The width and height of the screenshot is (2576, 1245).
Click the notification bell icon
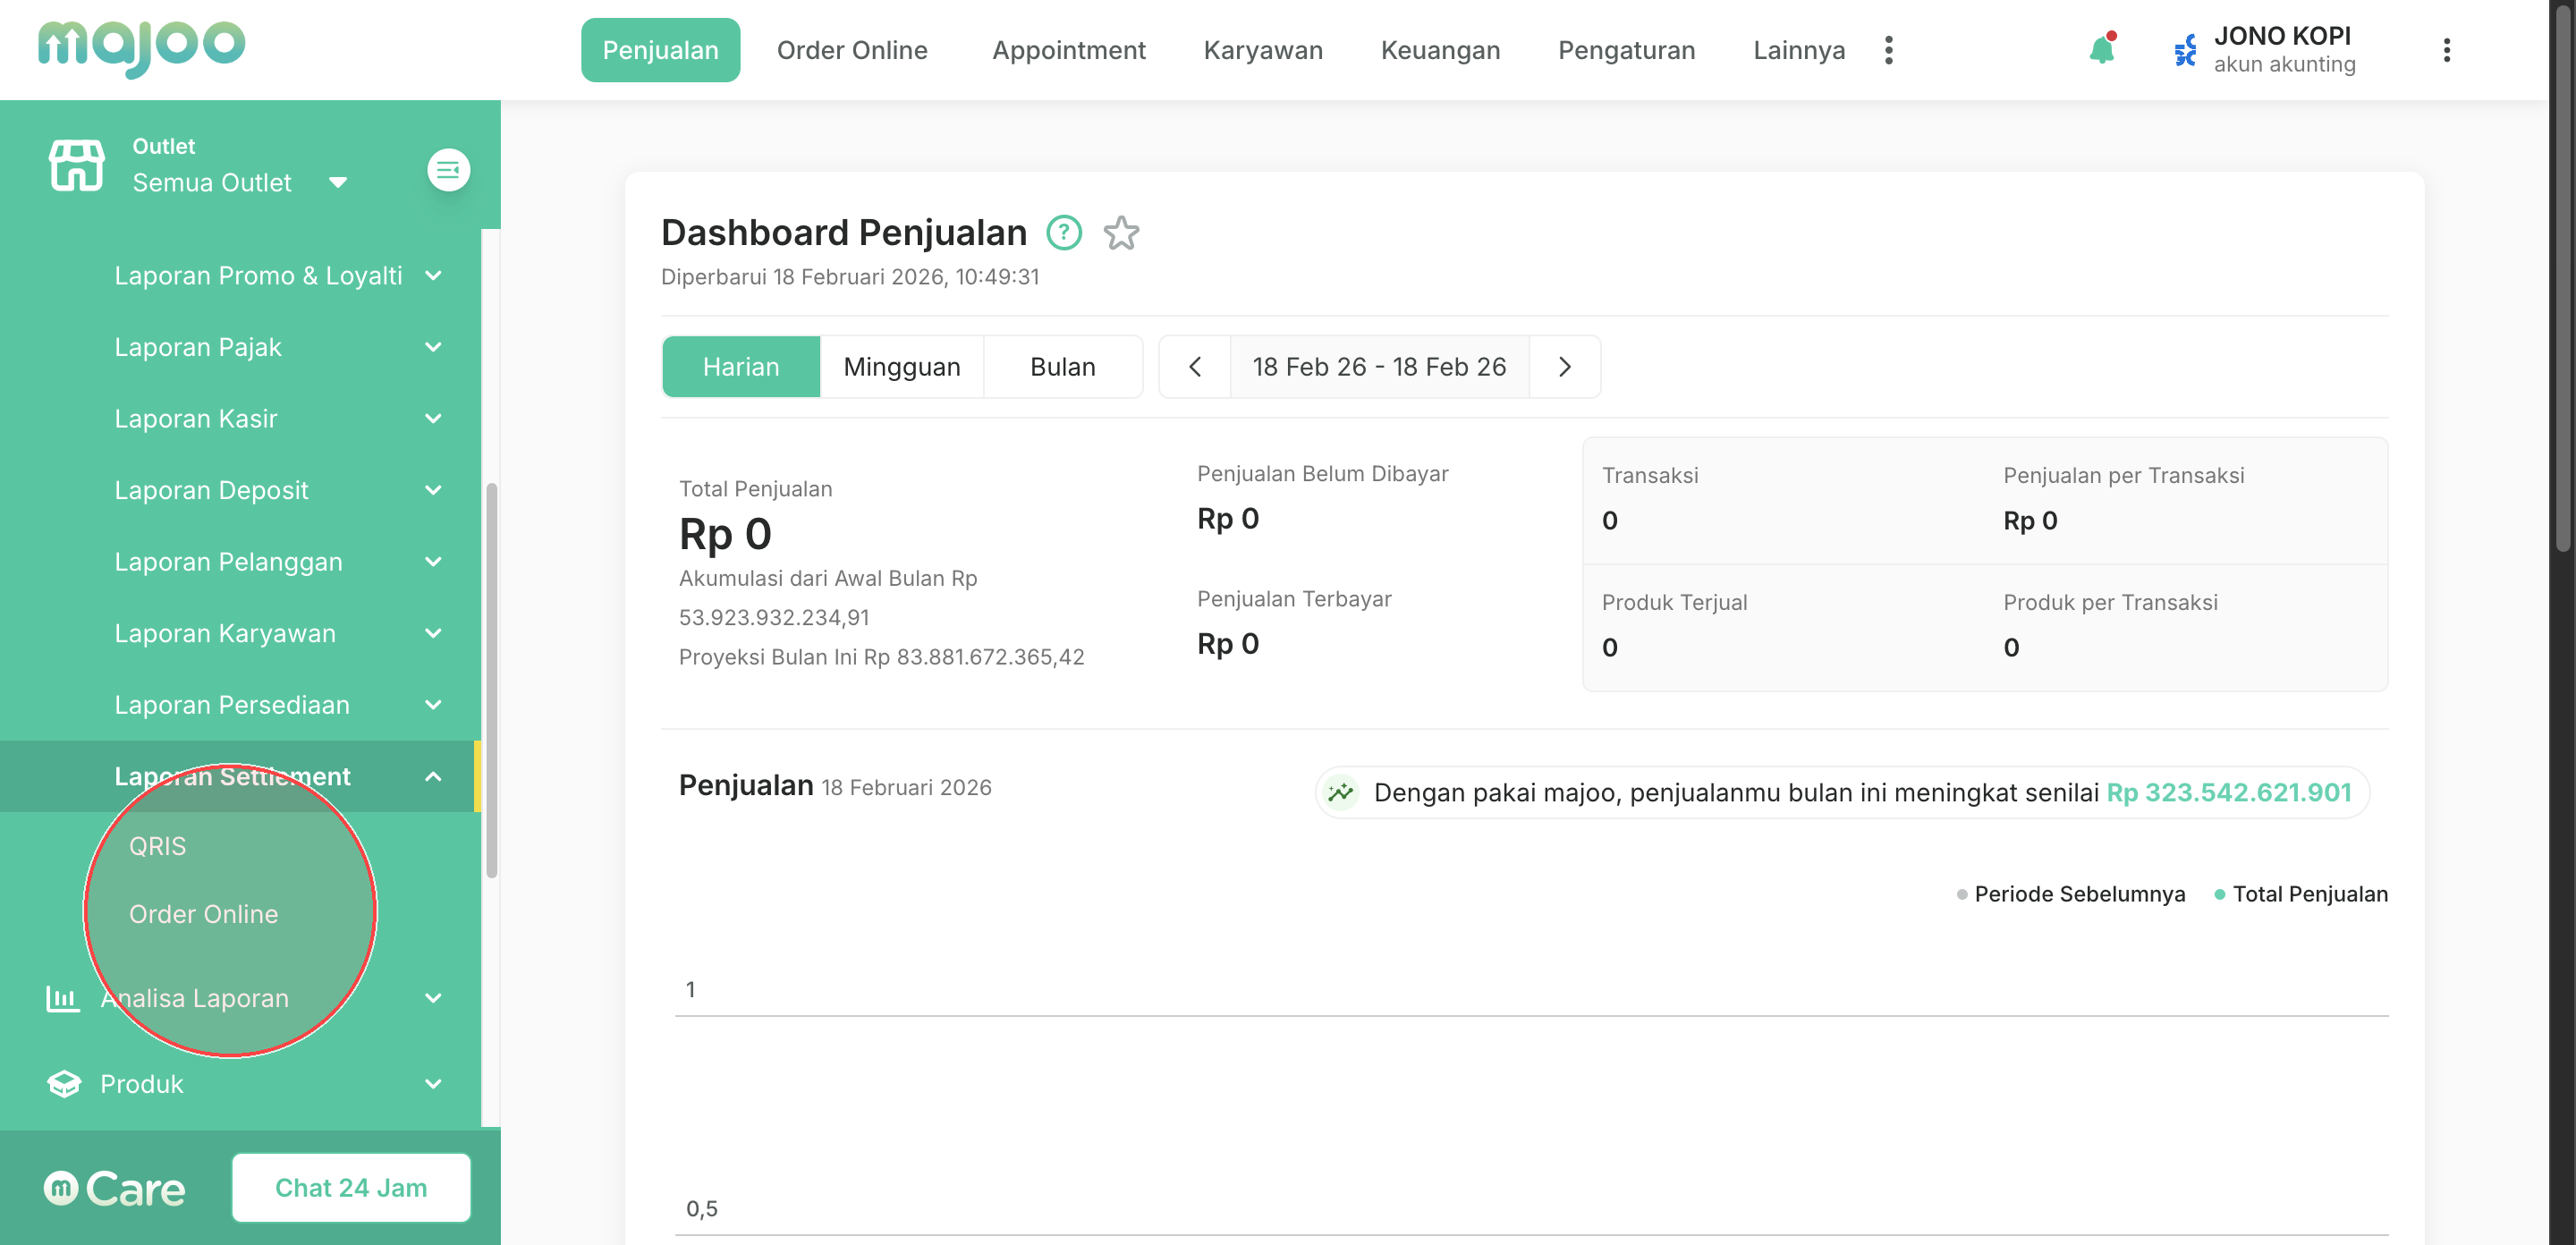pos(2102,50)
